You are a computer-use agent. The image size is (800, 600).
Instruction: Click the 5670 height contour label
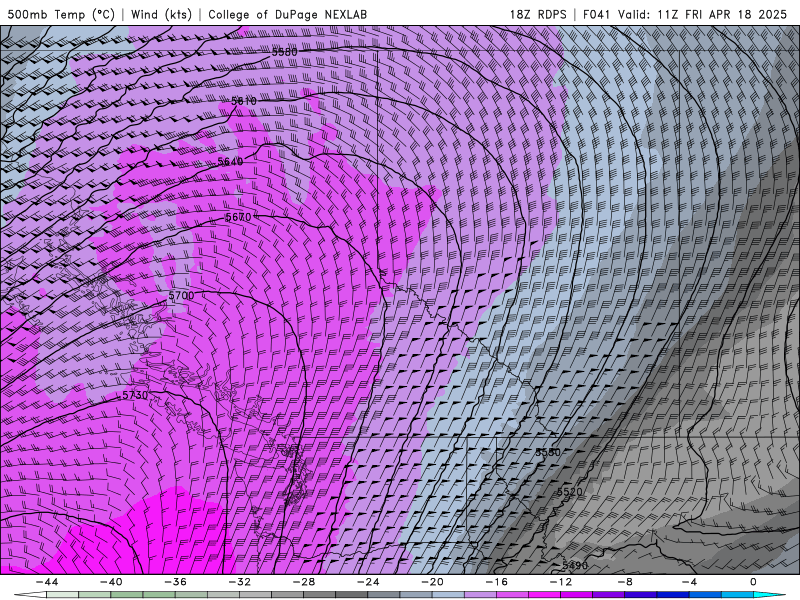tap(238, 217)
